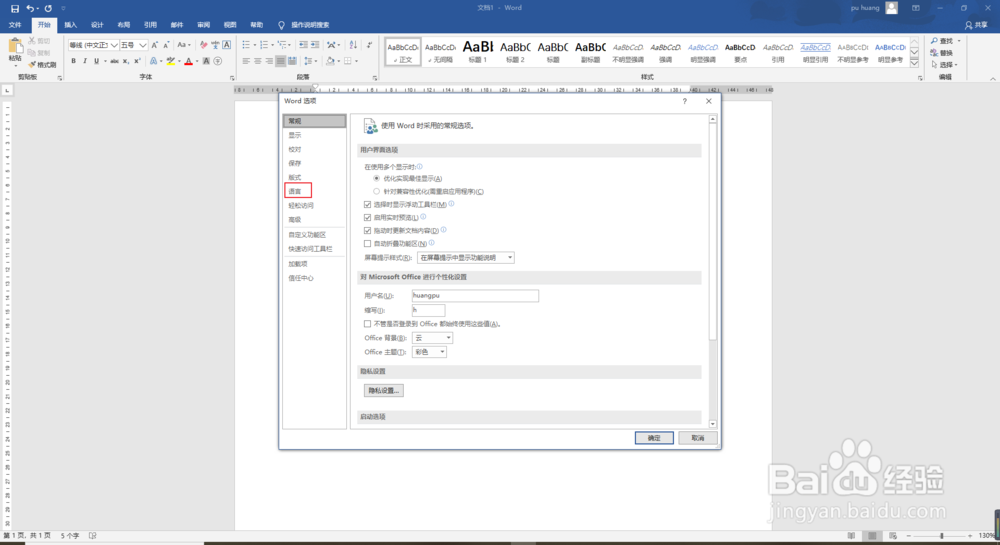Click the red font color swatch
Image resolution: width=1000 pixels, height=545 pixels.
coord(188,61)
